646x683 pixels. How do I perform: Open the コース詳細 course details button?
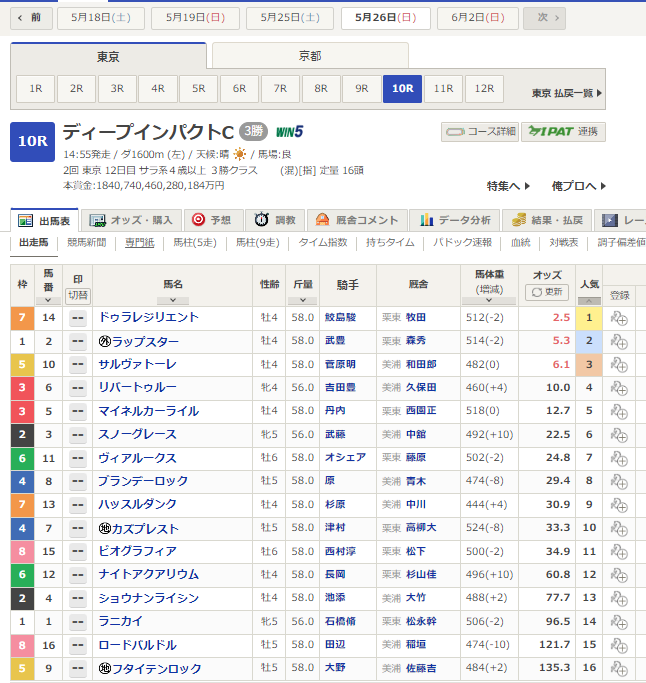click(479, 132)
